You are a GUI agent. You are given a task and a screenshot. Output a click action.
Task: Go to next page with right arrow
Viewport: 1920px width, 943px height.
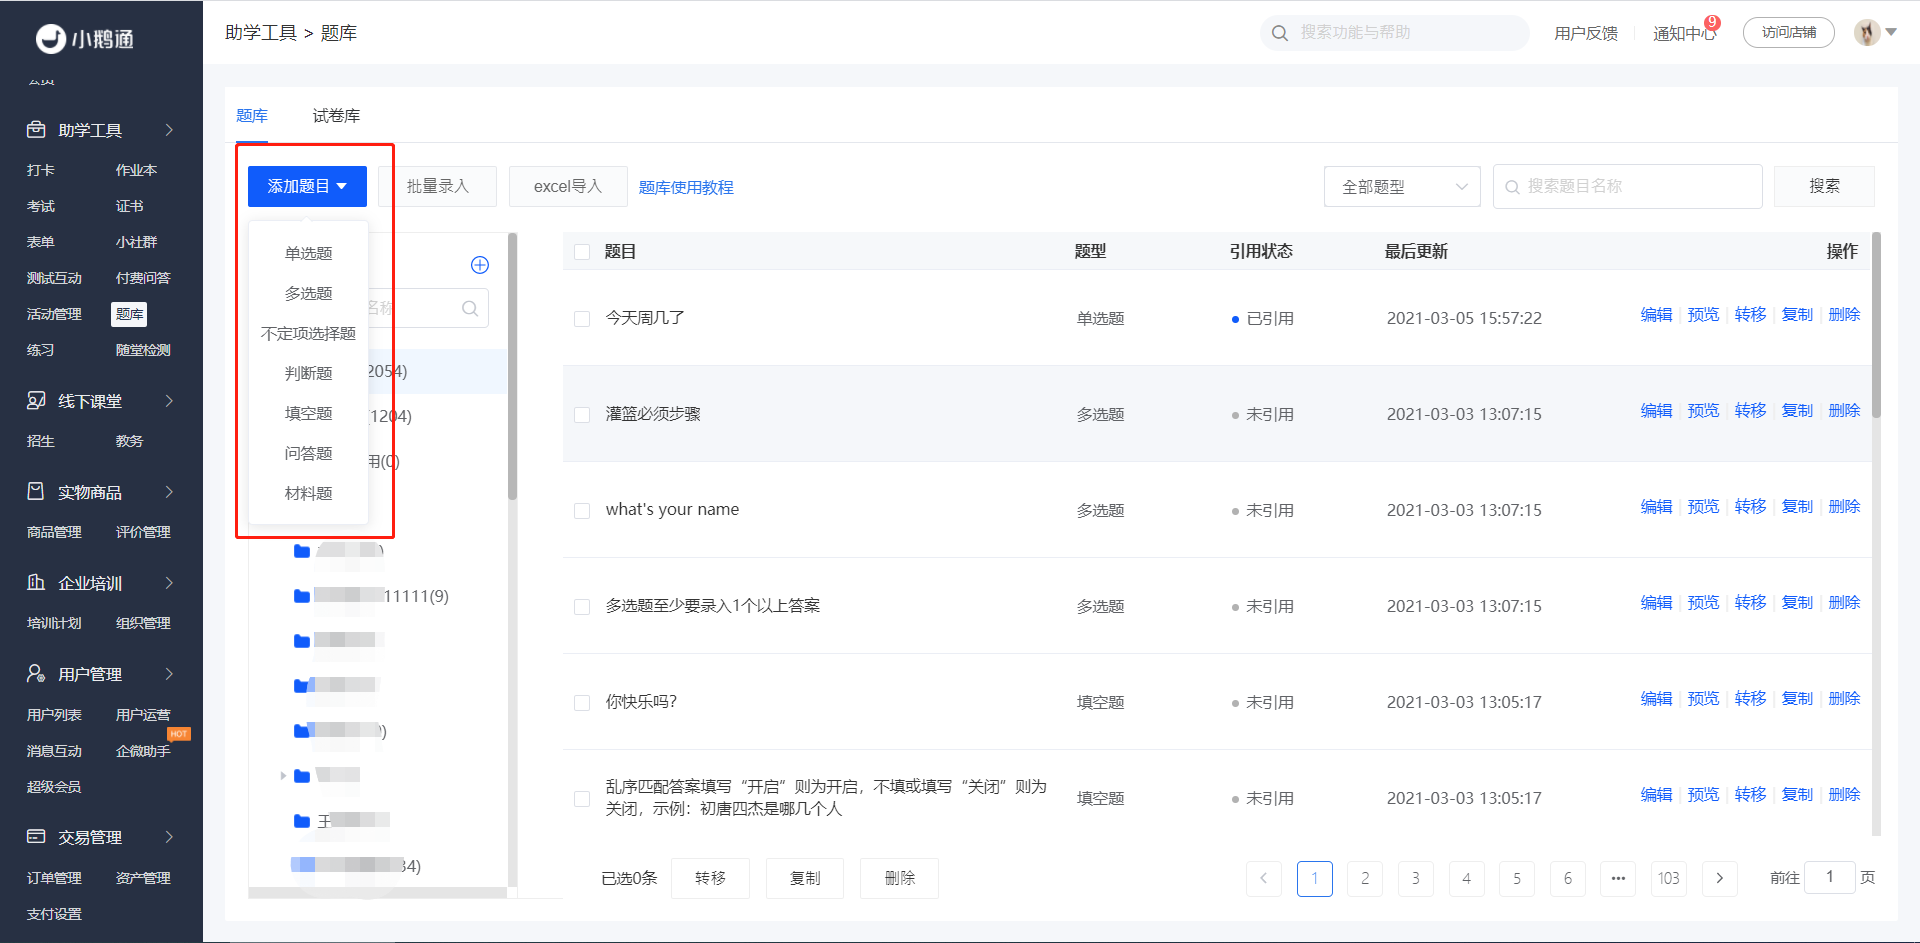coord(1720,878)
